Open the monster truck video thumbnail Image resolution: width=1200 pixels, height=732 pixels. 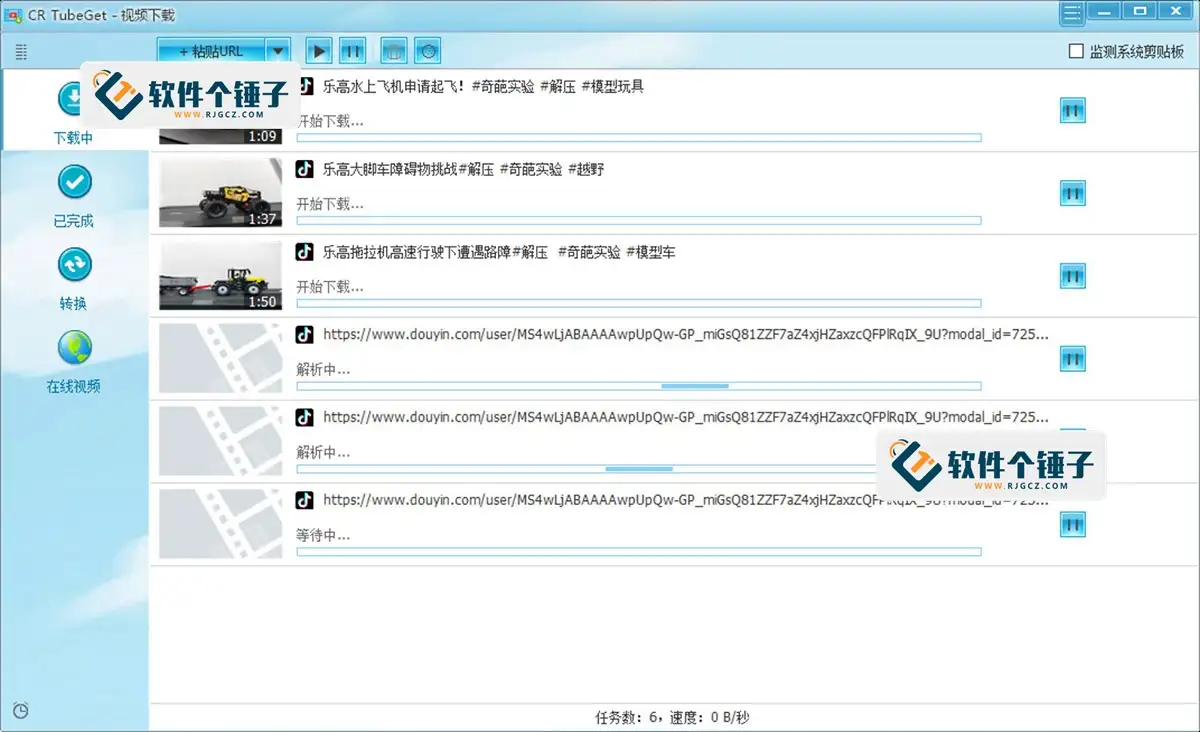click(x=221, y=193)
